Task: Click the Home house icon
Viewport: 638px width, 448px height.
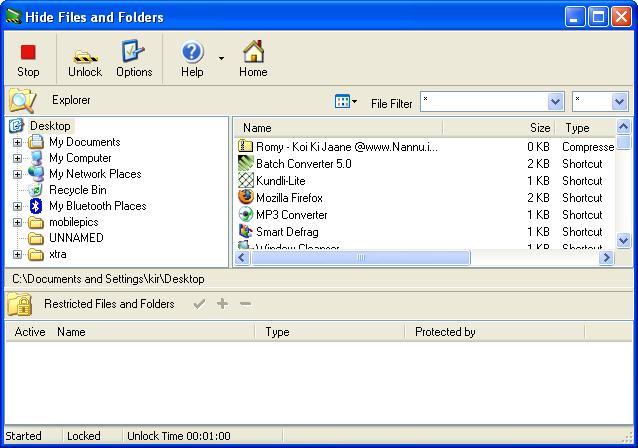Action: [253, 51]
